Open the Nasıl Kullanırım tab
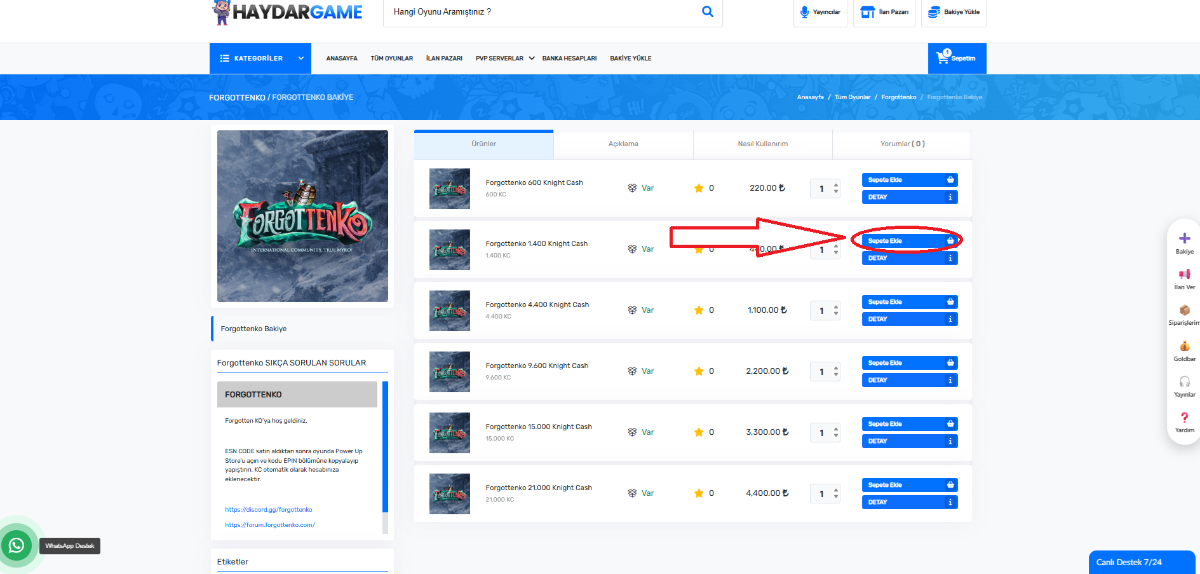 click(762, 144)
